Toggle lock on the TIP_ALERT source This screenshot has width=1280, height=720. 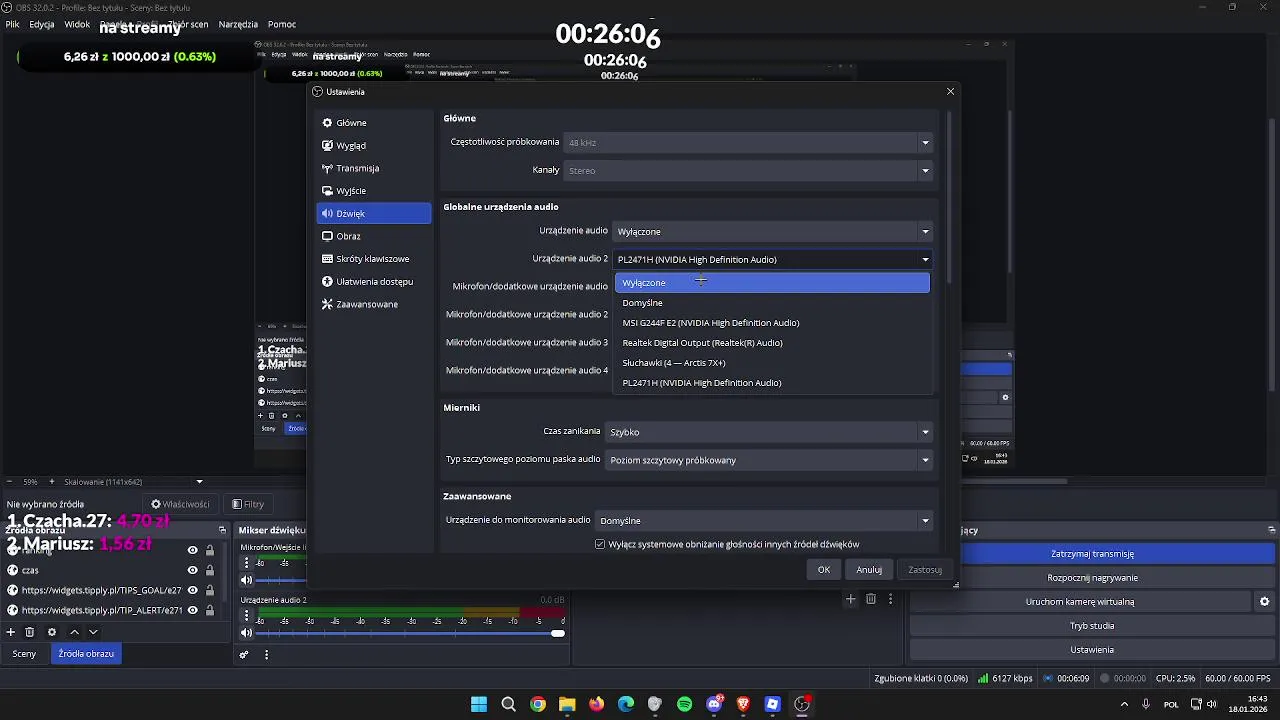pyautogui.click(x=210, y=610)
